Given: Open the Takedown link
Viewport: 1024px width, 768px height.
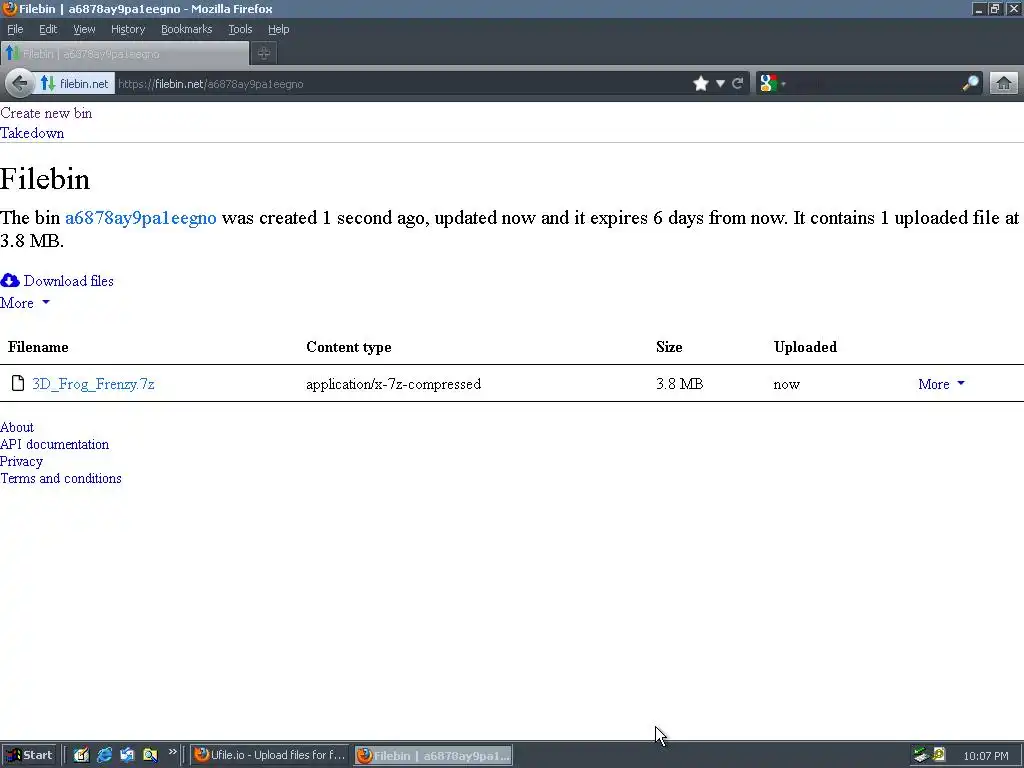Looking at the screenshot, I should point(32,133).
